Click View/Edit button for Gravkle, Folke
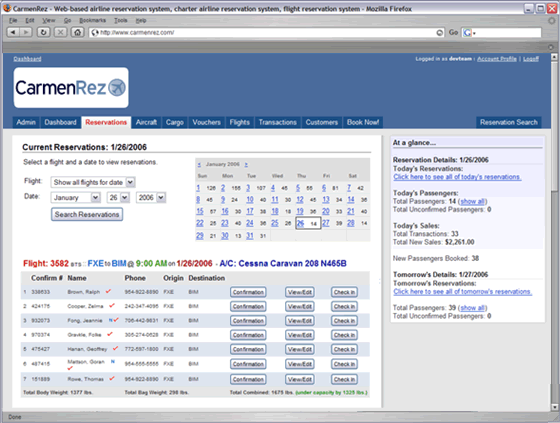Image resolution: width=560 pixels, height=423 pixels. click(x=300, y=335)
